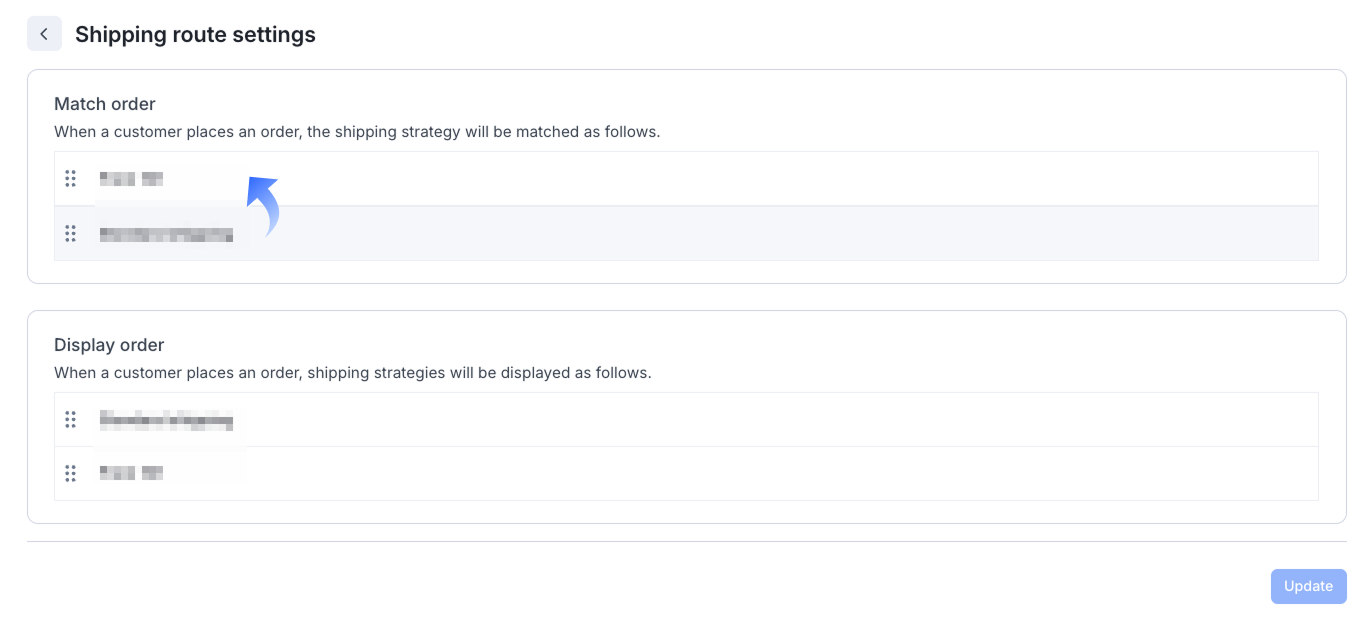
Task: Click blurred name in second Match order row
Action: pos(166,235)
